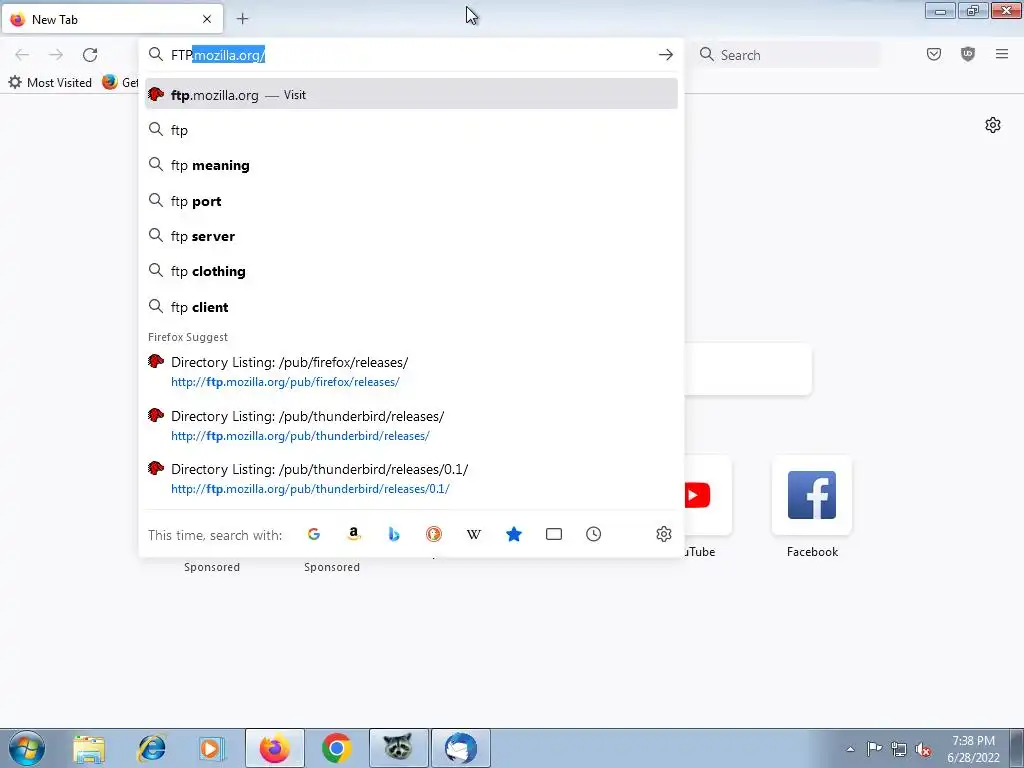The width and height of the screenshot is (1024, 768).
Task: Choose 'ftp server' suggestion
Action: tap(411, 236)
